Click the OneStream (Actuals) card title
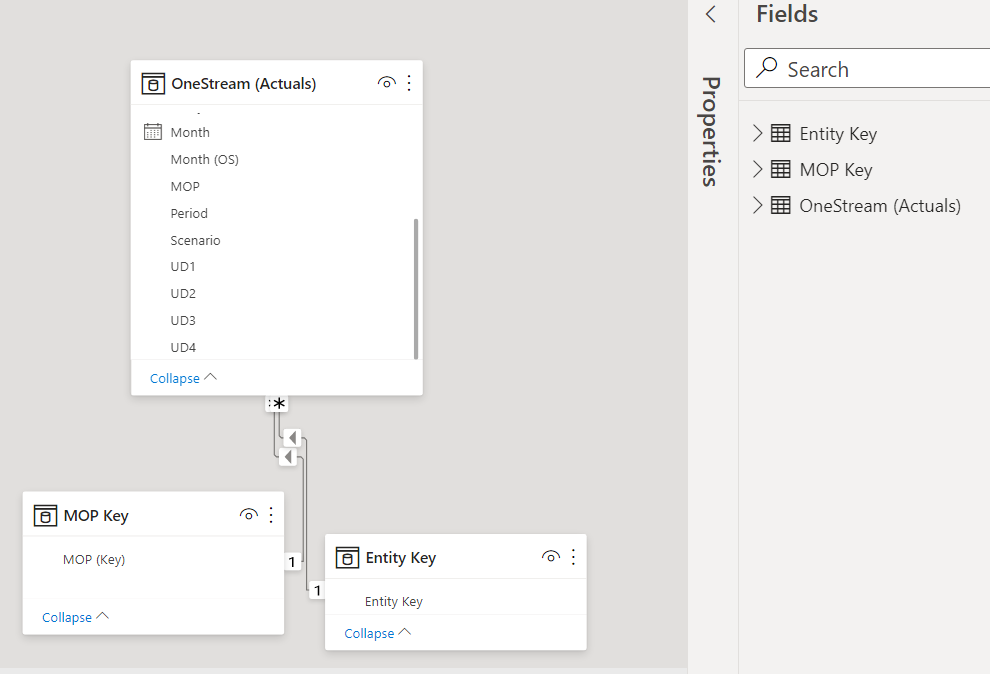Screen dimensions: 990x674 tap(244, 84)
